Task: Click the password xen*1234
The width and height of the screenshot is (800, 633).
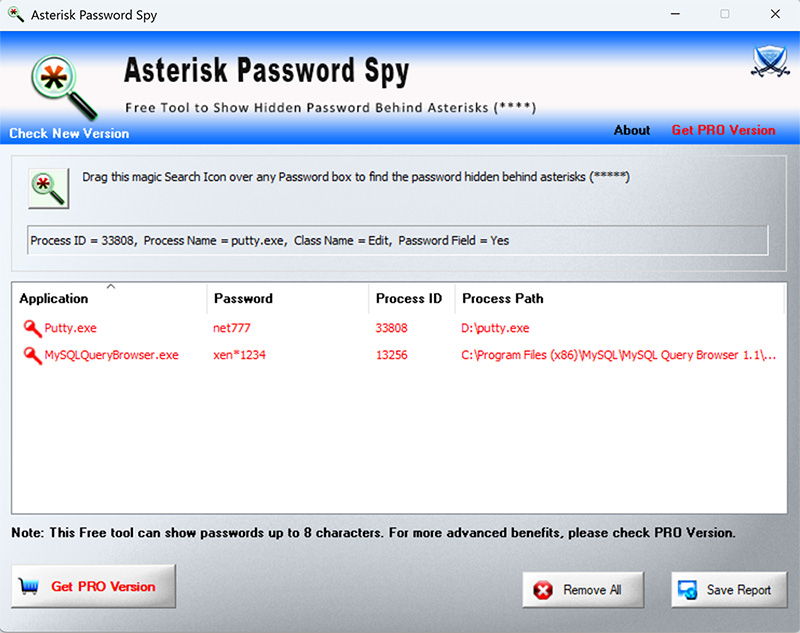Action: pyautogui.click(x=239, y=356)
